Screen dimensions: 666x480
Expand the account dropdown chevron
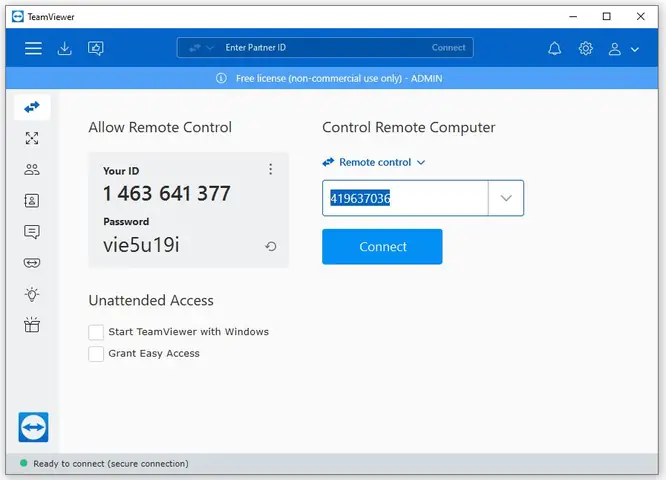pos(635,49)
